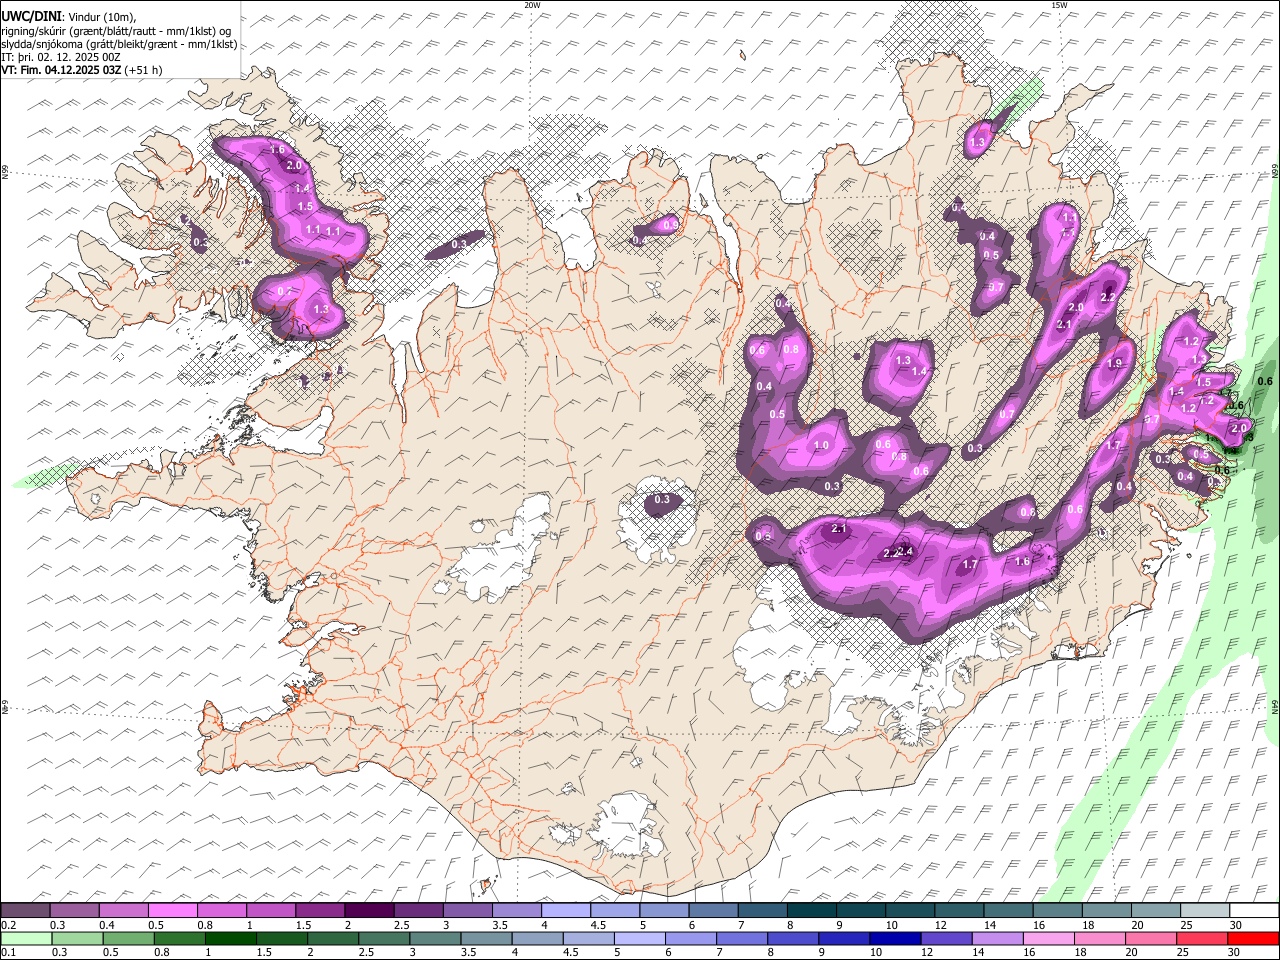Select the 'VT: Fim. 04.12.2025 03Z (+51 h)' line
1280x960 pixels.
click(82, 70)
